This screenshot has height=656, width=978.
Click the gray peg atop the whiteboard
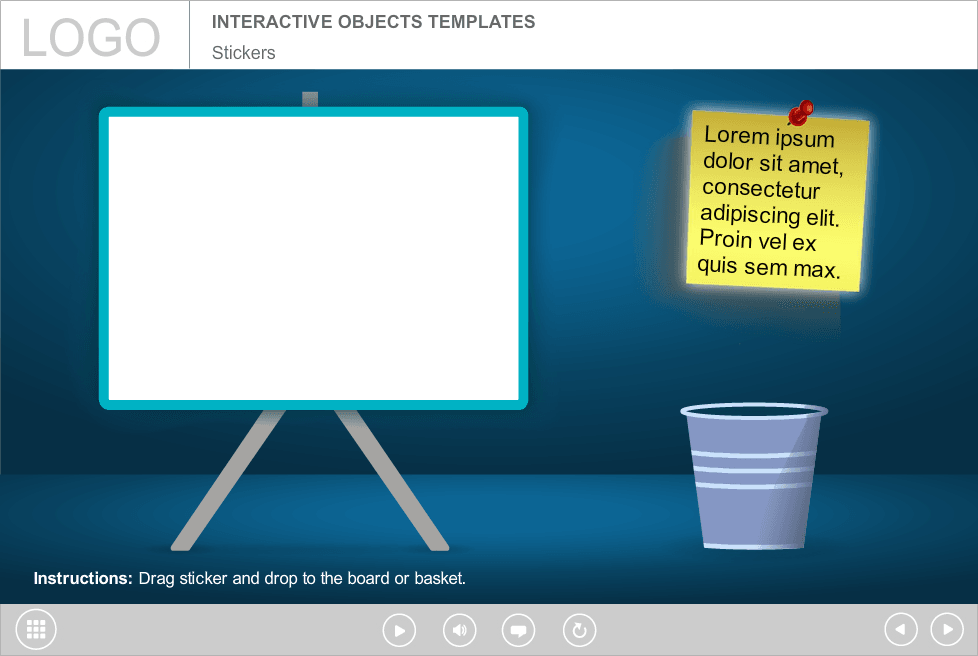coord(310,99)
